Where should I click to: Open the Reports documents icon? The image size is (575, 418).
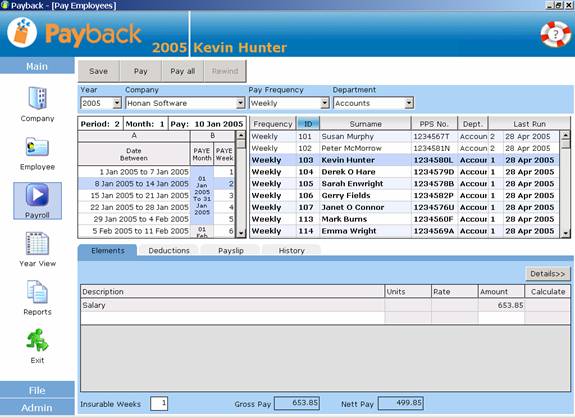pos(37,292)
